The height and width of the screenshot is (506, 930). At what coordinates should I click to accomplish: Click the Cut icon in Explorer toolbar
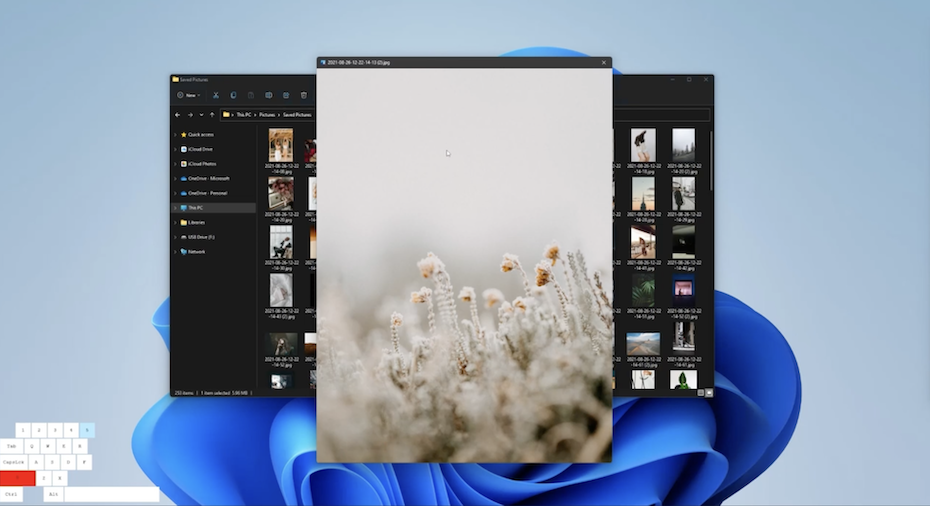(x=216, y=95)
